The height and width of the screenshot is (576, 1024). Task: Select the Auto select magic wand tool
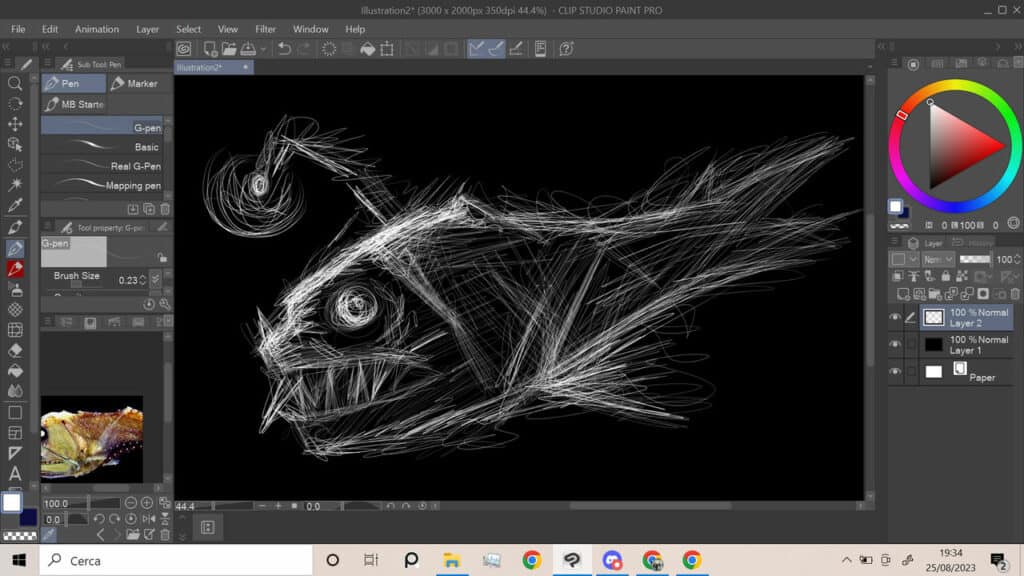click(15, 185)
